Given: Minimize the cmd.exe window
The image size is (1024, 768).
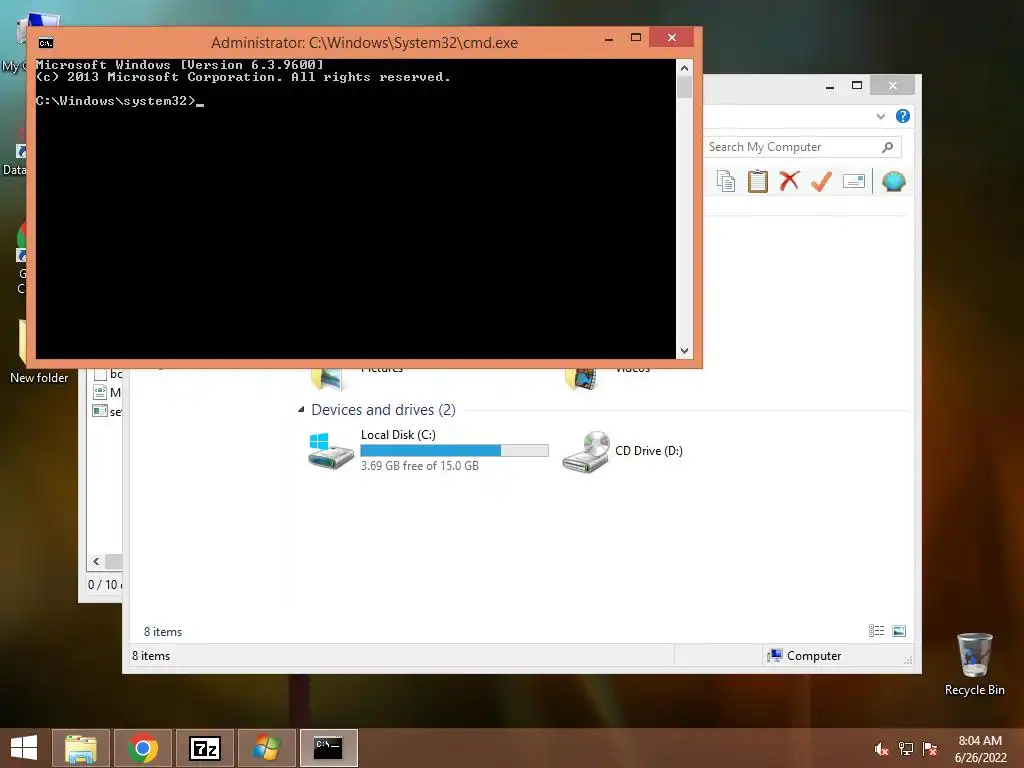Looking at the screenshot, I should pos(609,39).
